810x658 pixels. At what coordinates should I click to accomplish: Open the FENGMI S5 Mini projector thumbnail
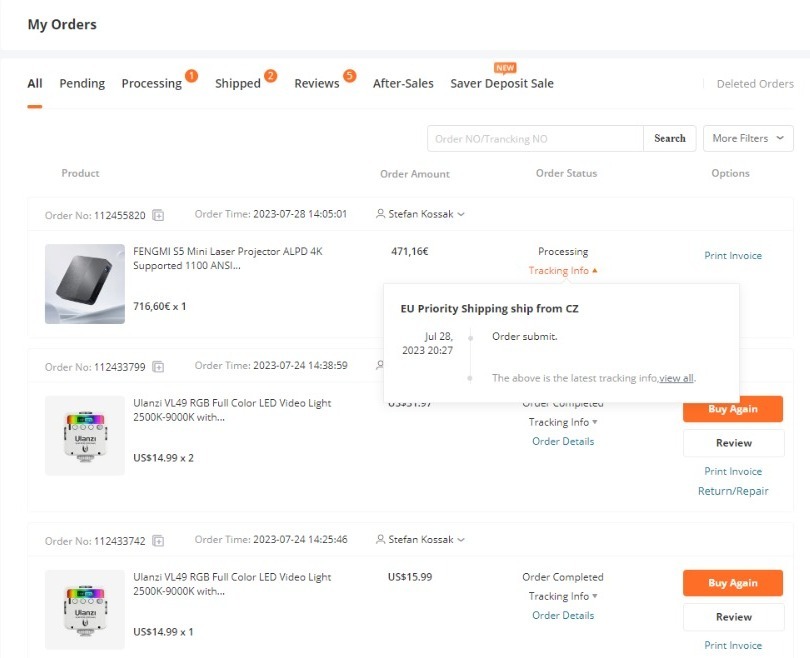coord(85,284)
